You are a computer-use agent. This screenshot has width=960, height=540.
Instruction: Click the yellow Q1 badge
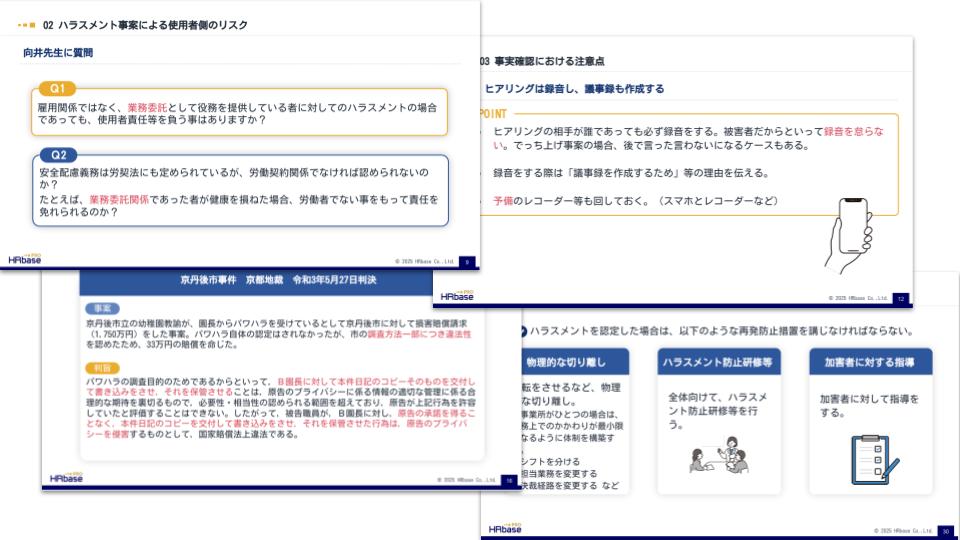(x=57, y=89)
